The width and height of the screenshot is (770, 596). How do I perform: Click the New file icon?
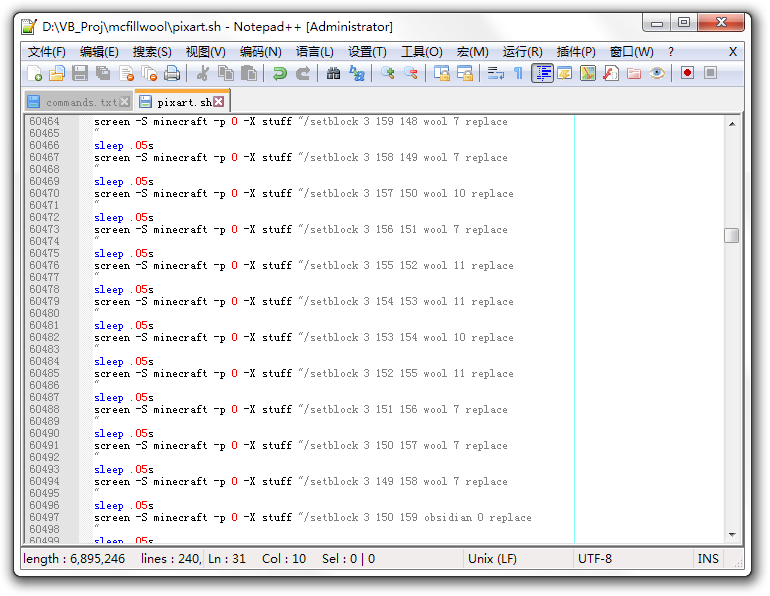35,73
